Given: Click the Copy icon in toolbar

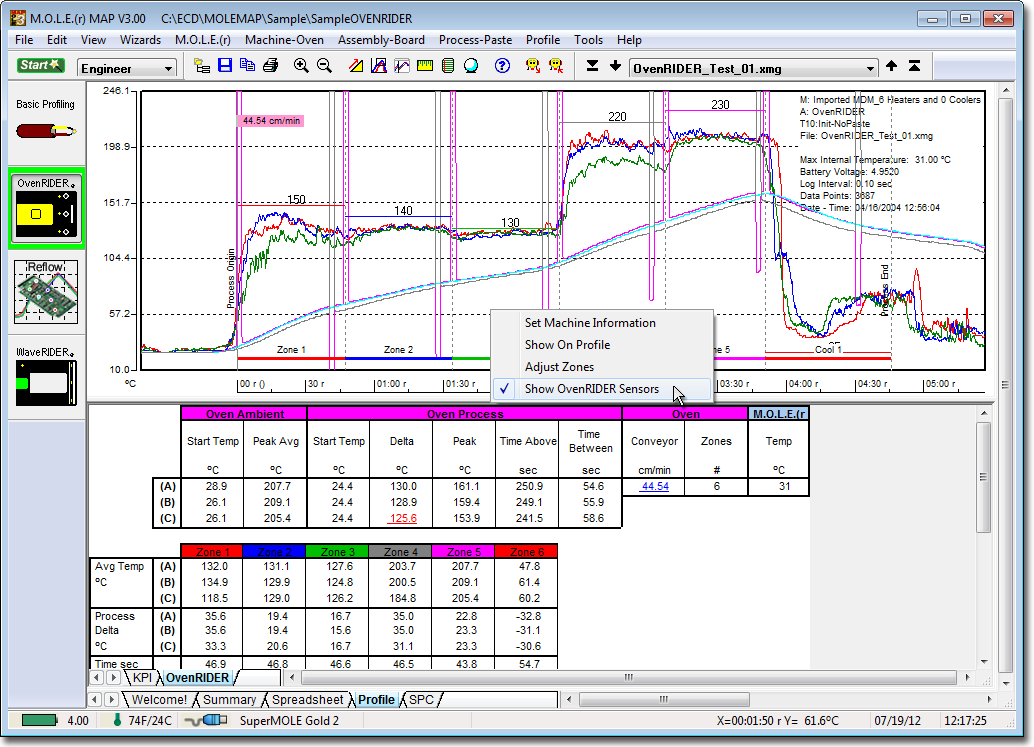Looking at the screenshot, I should pos(247,65).
